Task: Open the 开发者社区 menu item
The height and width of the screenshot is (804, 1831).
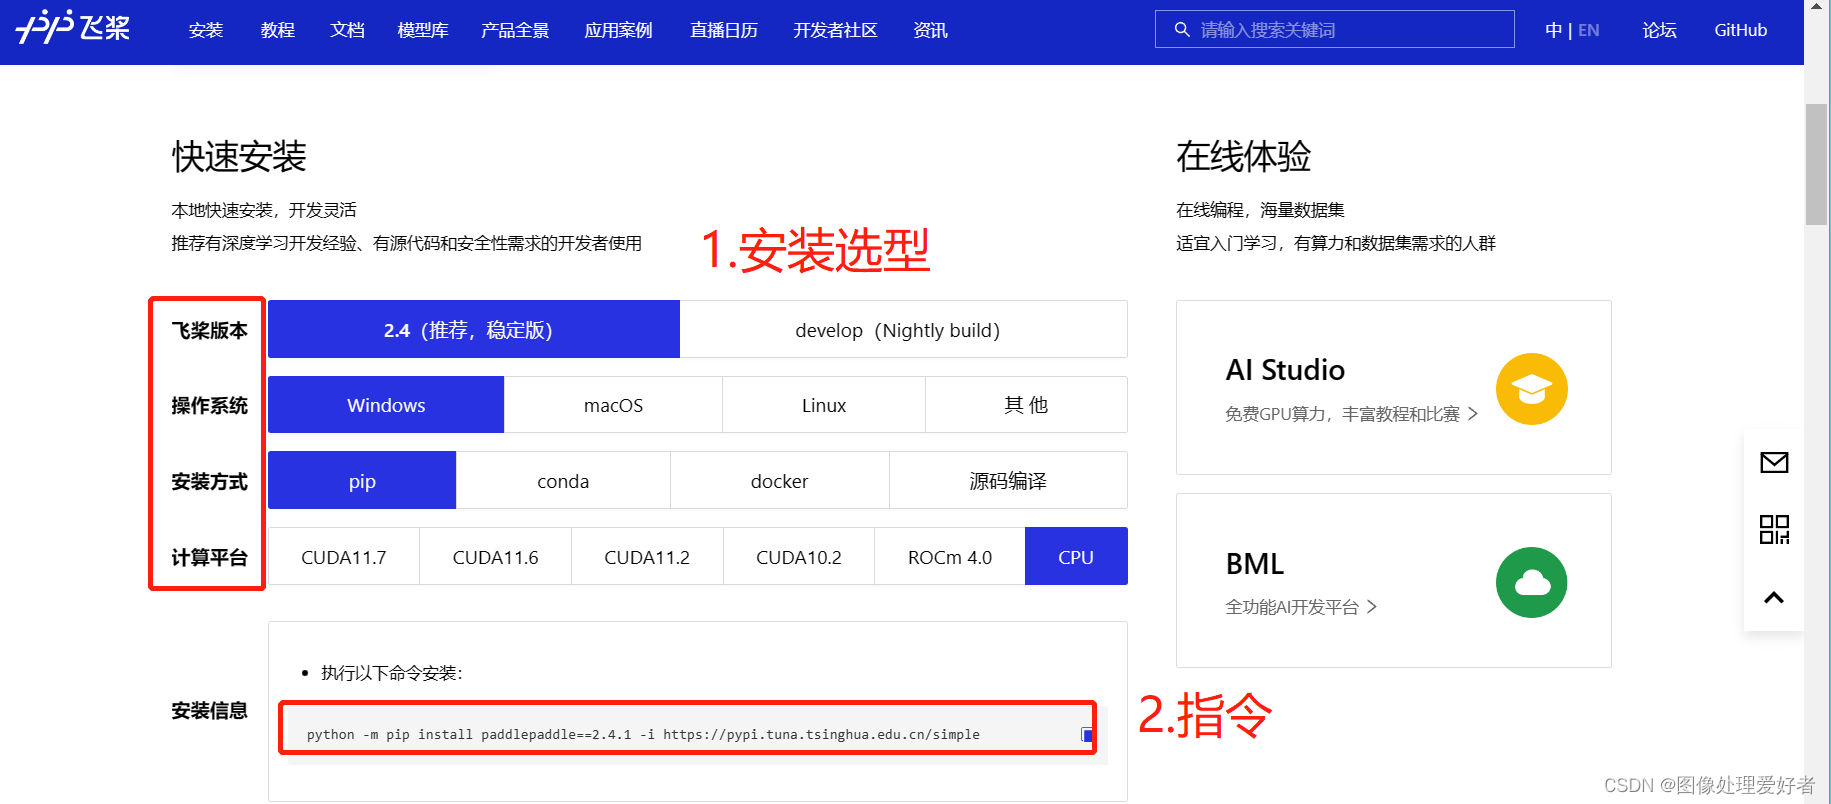Action: click(x=835, y=30)
